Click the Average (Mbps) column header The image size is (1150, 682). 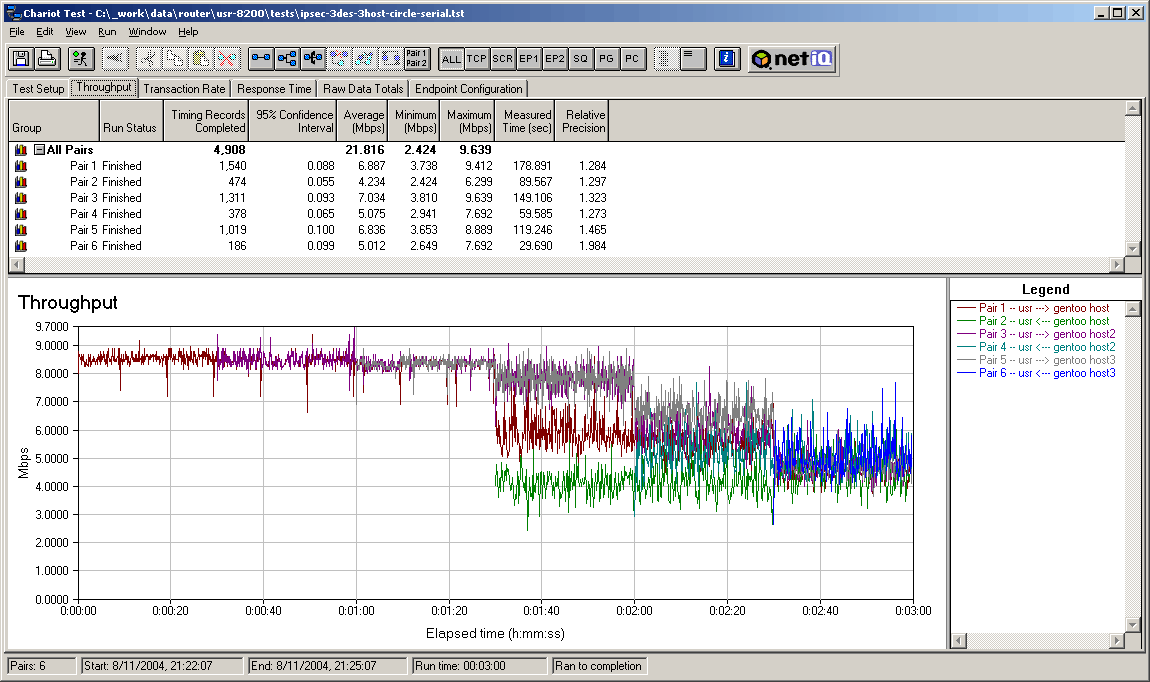363,121
